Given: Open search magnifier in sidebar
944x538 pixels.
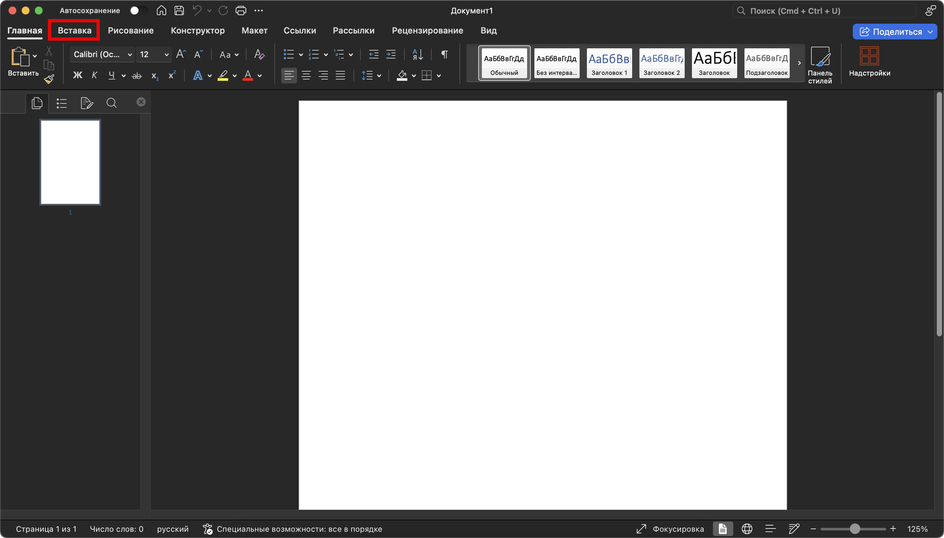Looking at the screenshot, I should pos(111,103).
